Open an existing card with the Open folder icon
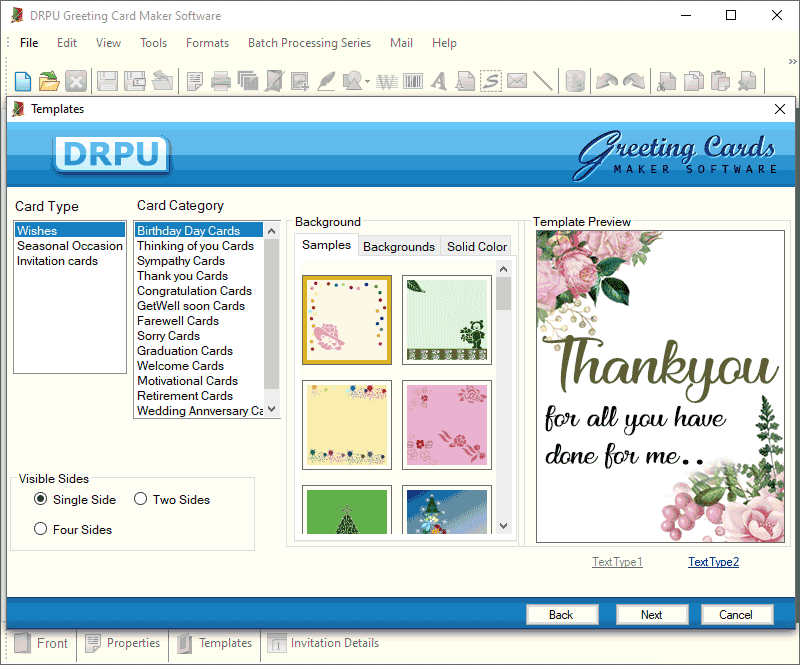 tap(49, 81)
